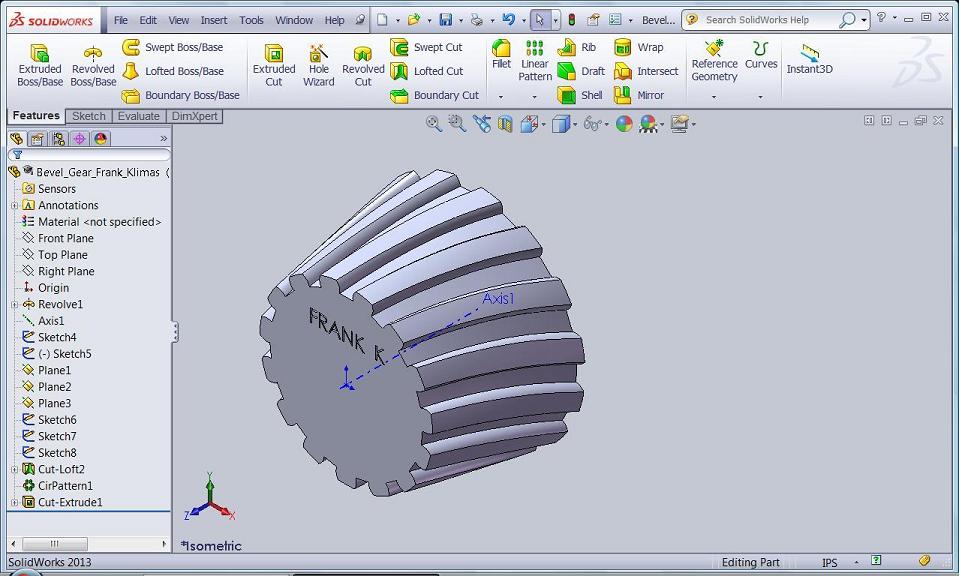This screenshot has height=576, width=959.
Task: Expand the Cut-Loft2 tree node
Action: pos(15,470)
